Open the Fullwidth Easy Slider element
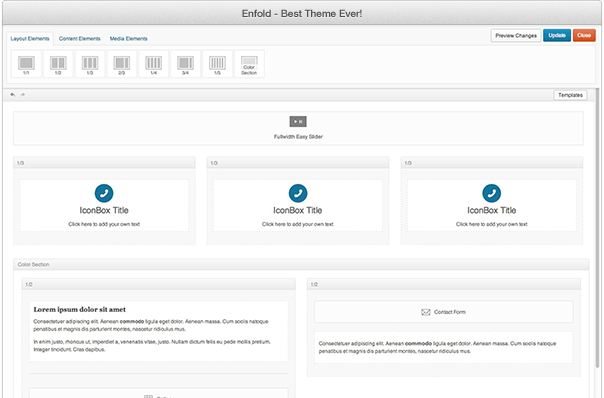This screenshot has width=604, height=398. [298, 128]
